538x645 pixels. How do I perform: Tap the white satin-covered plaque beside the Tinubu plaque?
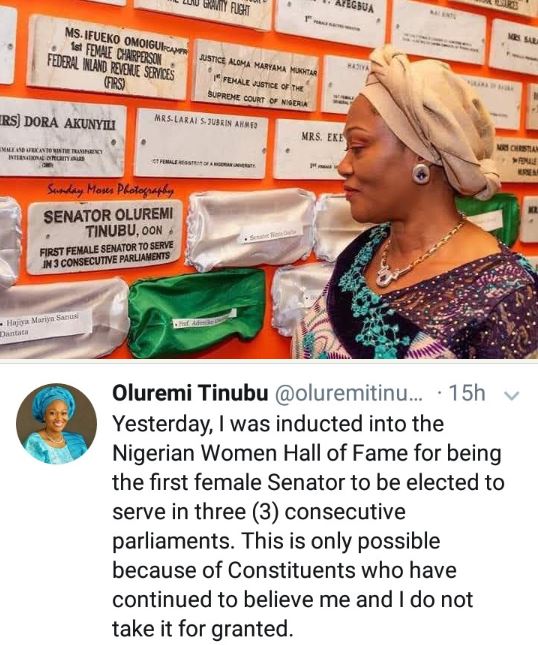coord(251,230)
